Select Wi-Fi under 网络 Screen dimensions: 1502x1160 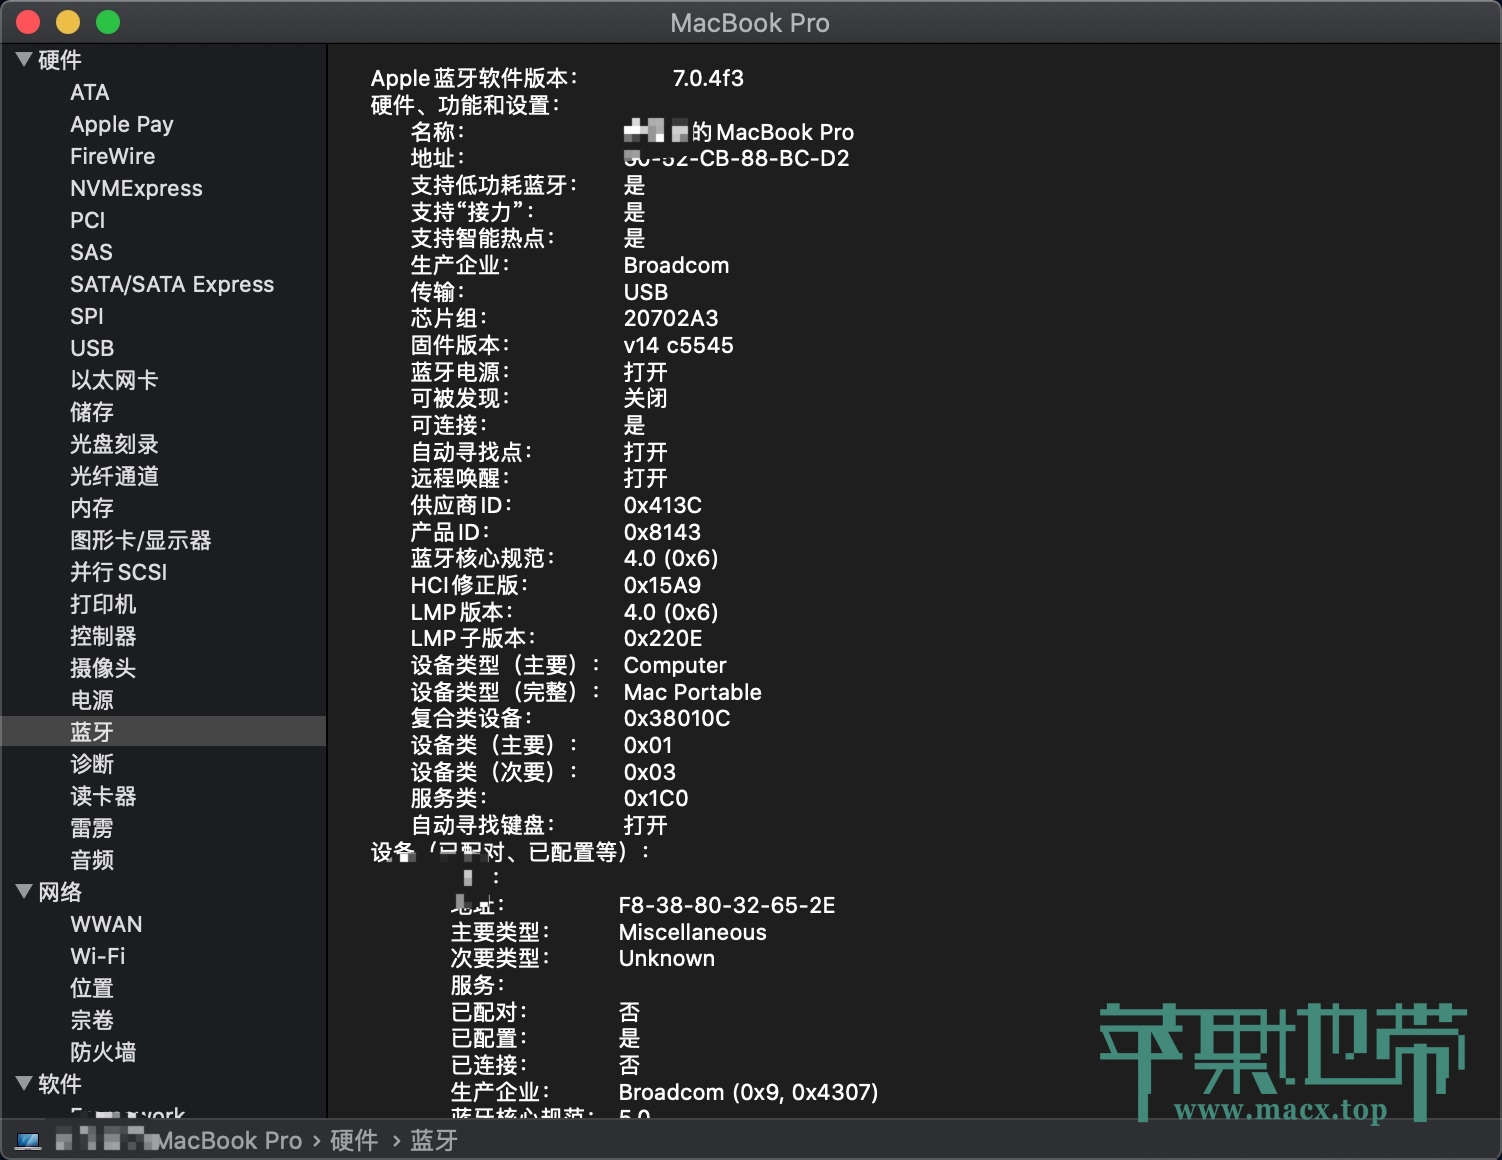point(98,955)
